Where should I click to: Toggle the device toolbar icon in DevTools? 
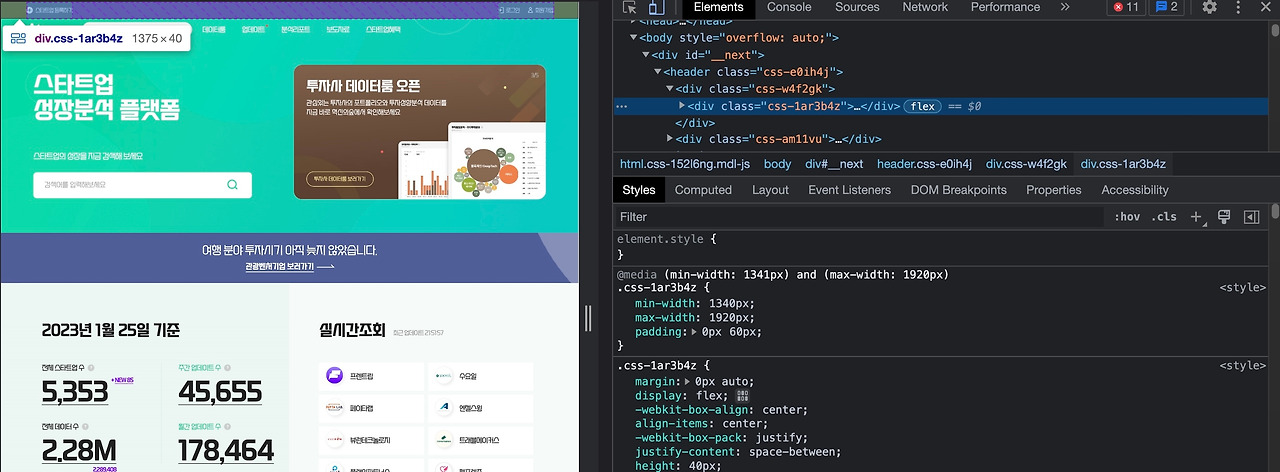point(657,7)
